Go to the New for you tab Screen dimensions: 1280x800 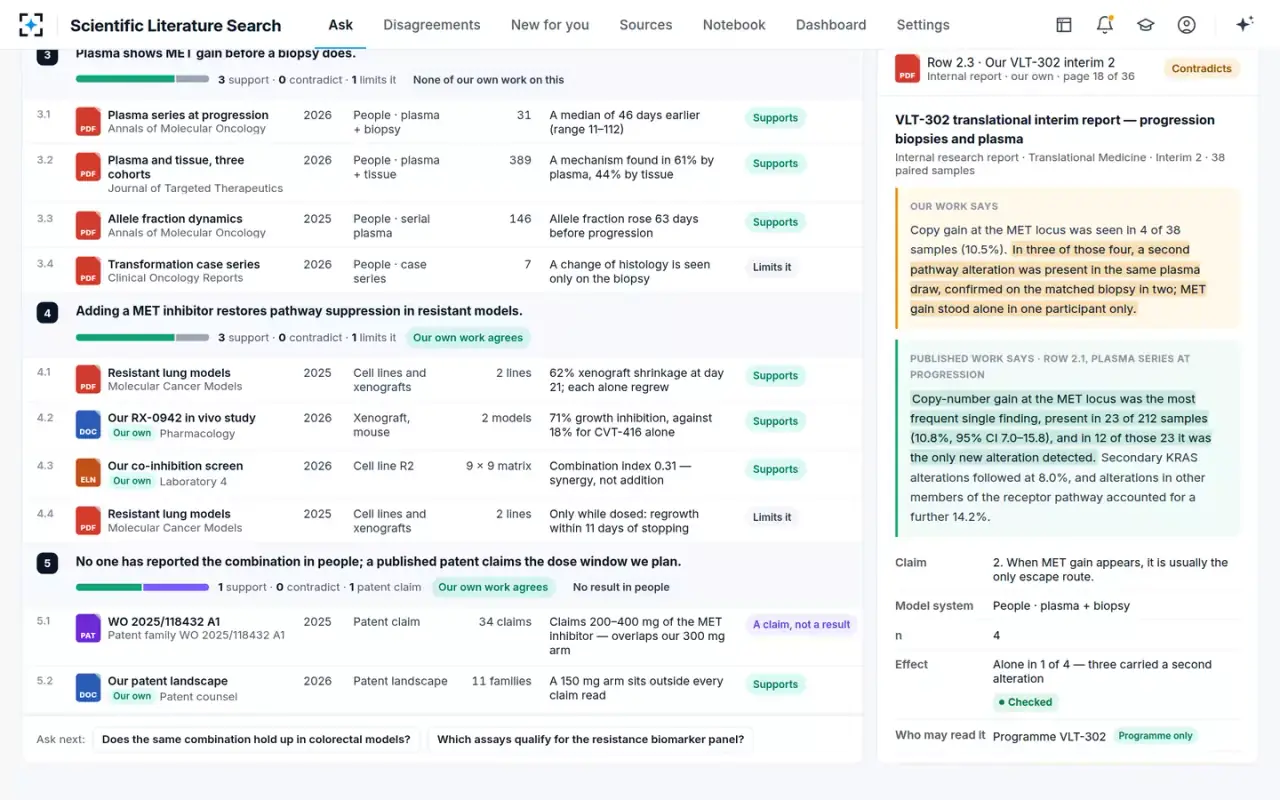550,25
